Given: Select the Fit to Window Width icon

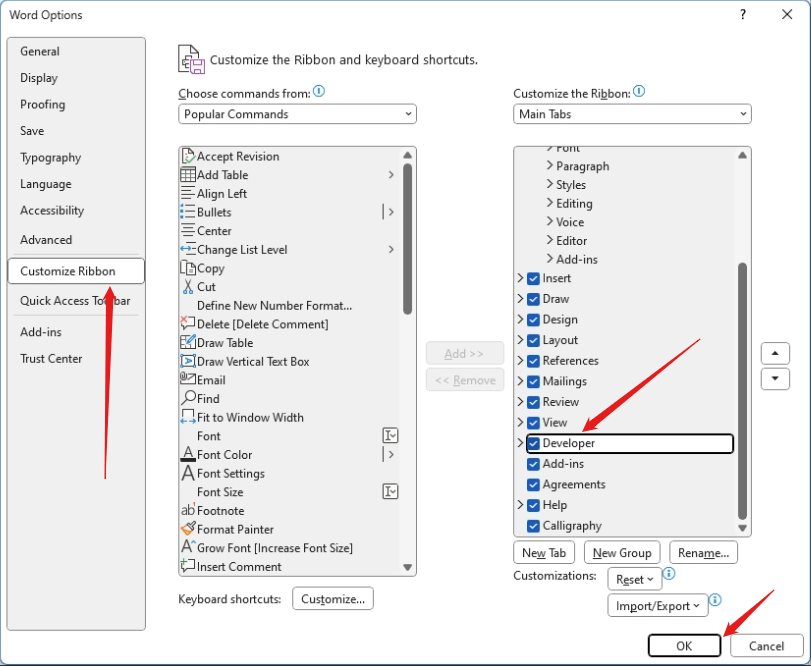Looking at the screenshot, I should pyautogui.click(x=188, y=417).
